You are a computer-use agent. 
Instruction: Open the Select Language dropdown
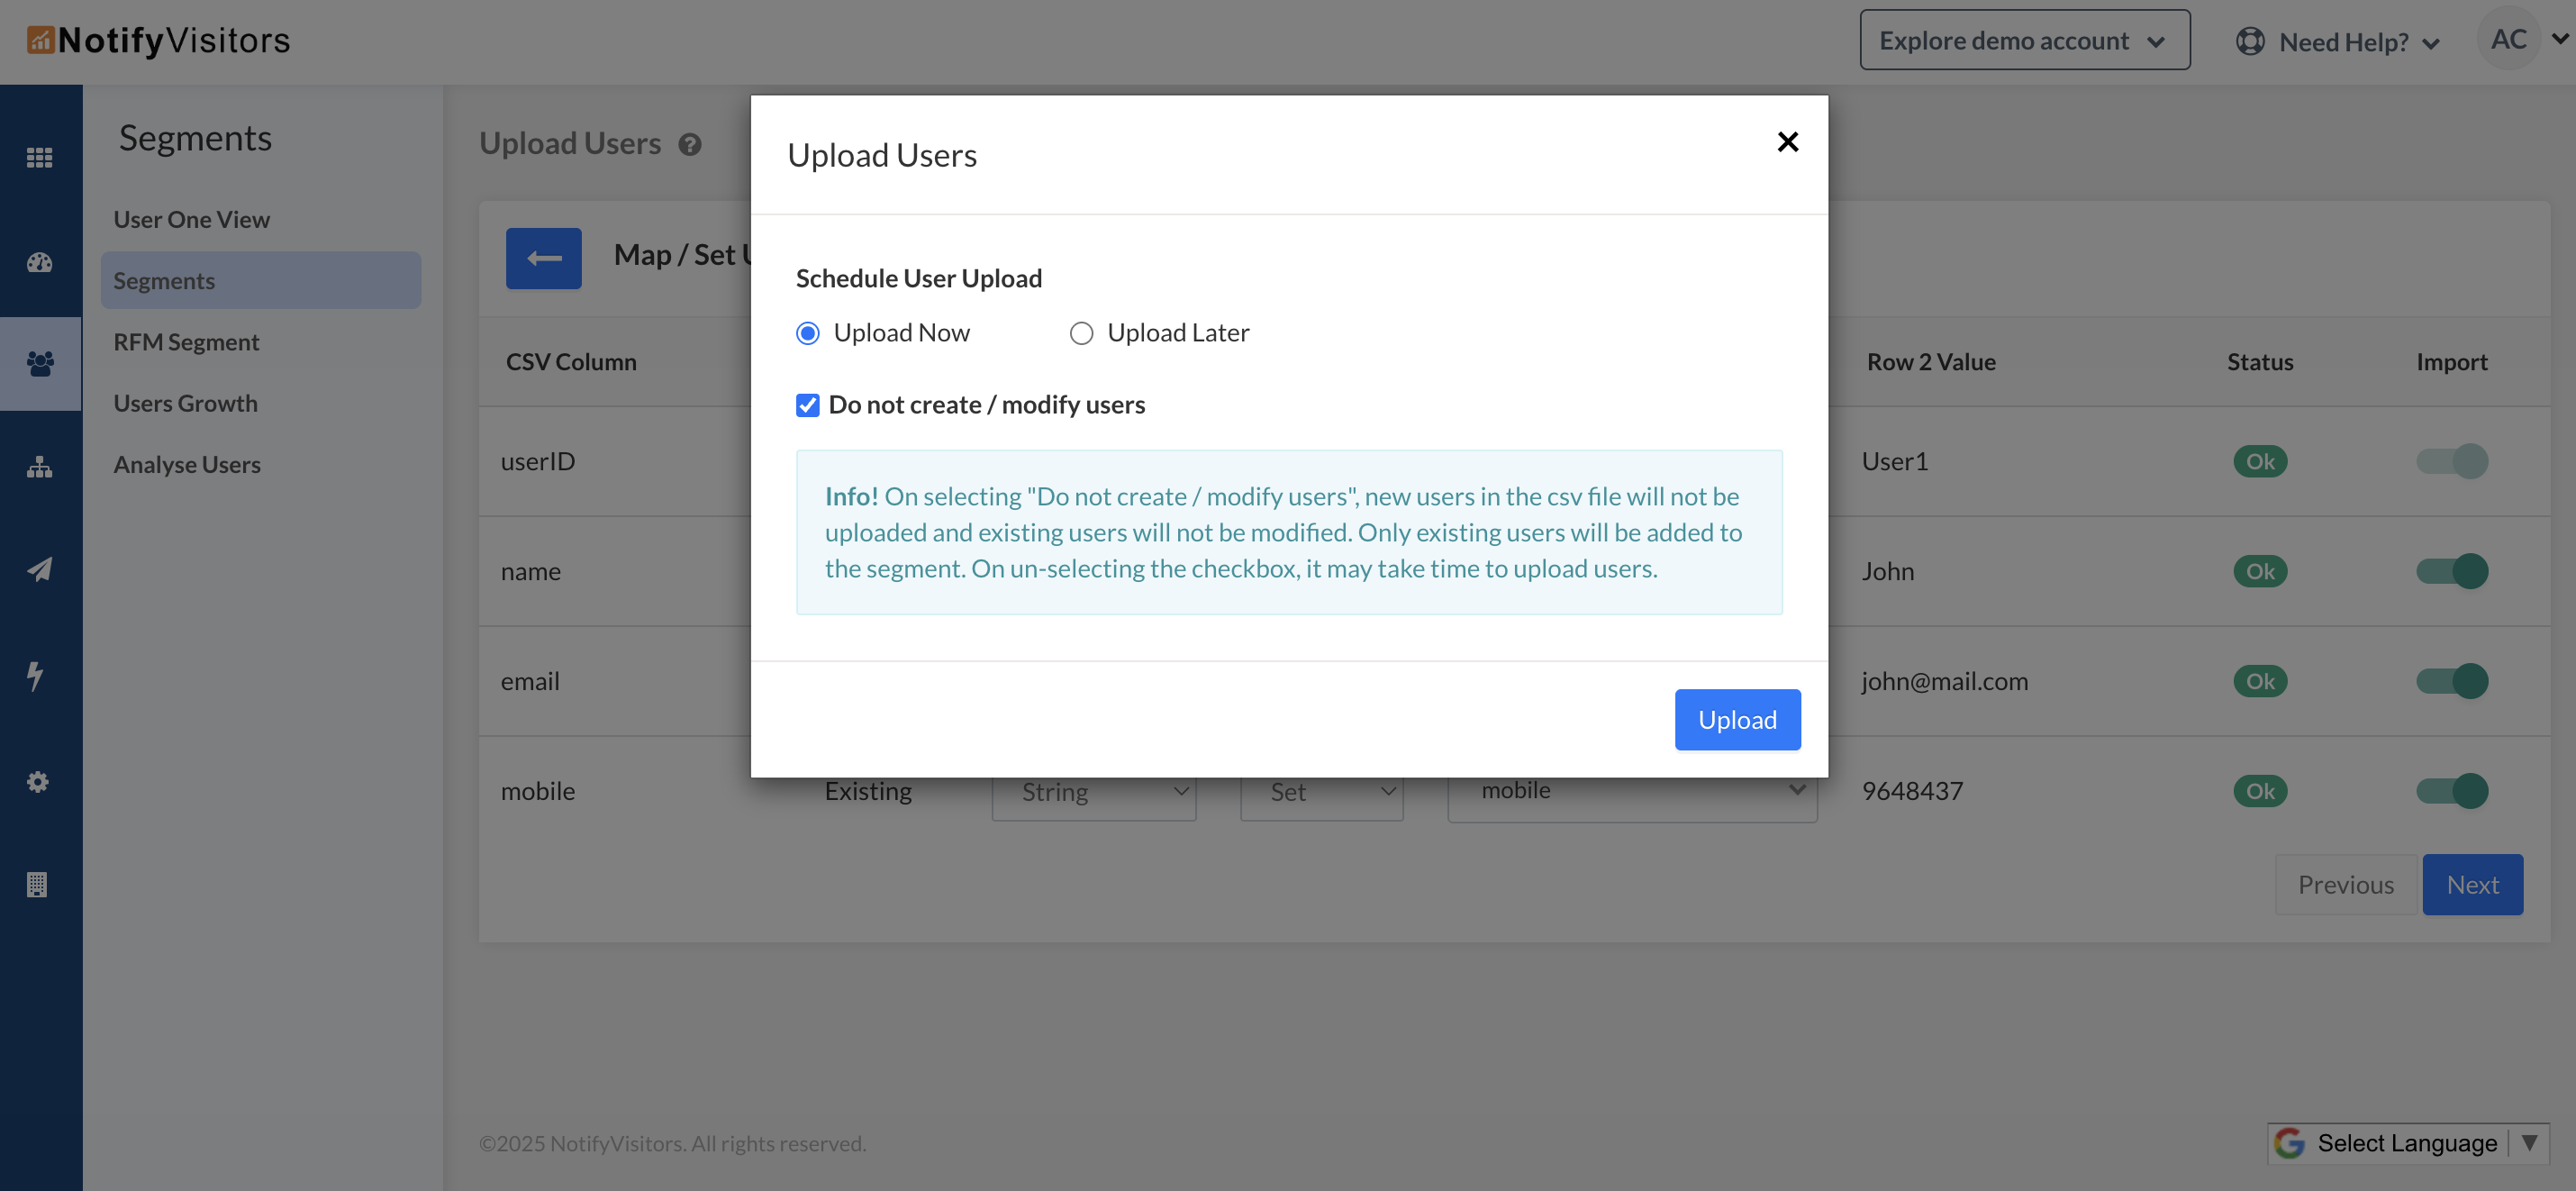tap(2406, 1143)
